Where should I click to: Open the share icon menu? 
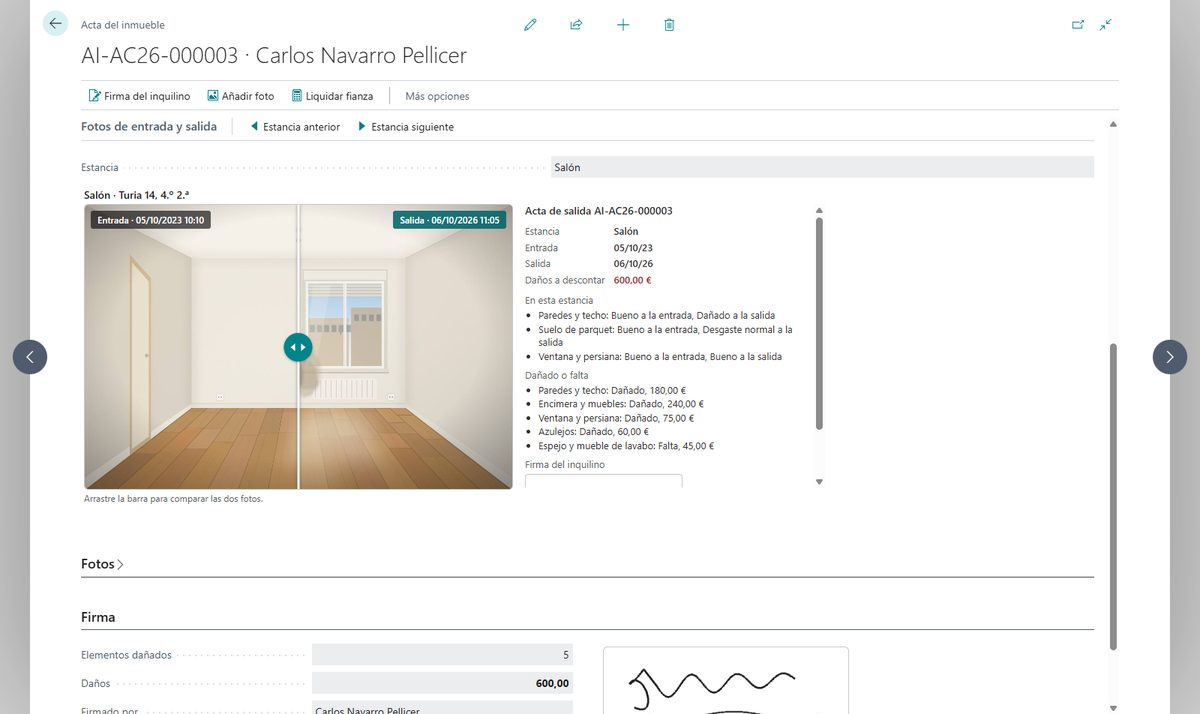[576, 25]
